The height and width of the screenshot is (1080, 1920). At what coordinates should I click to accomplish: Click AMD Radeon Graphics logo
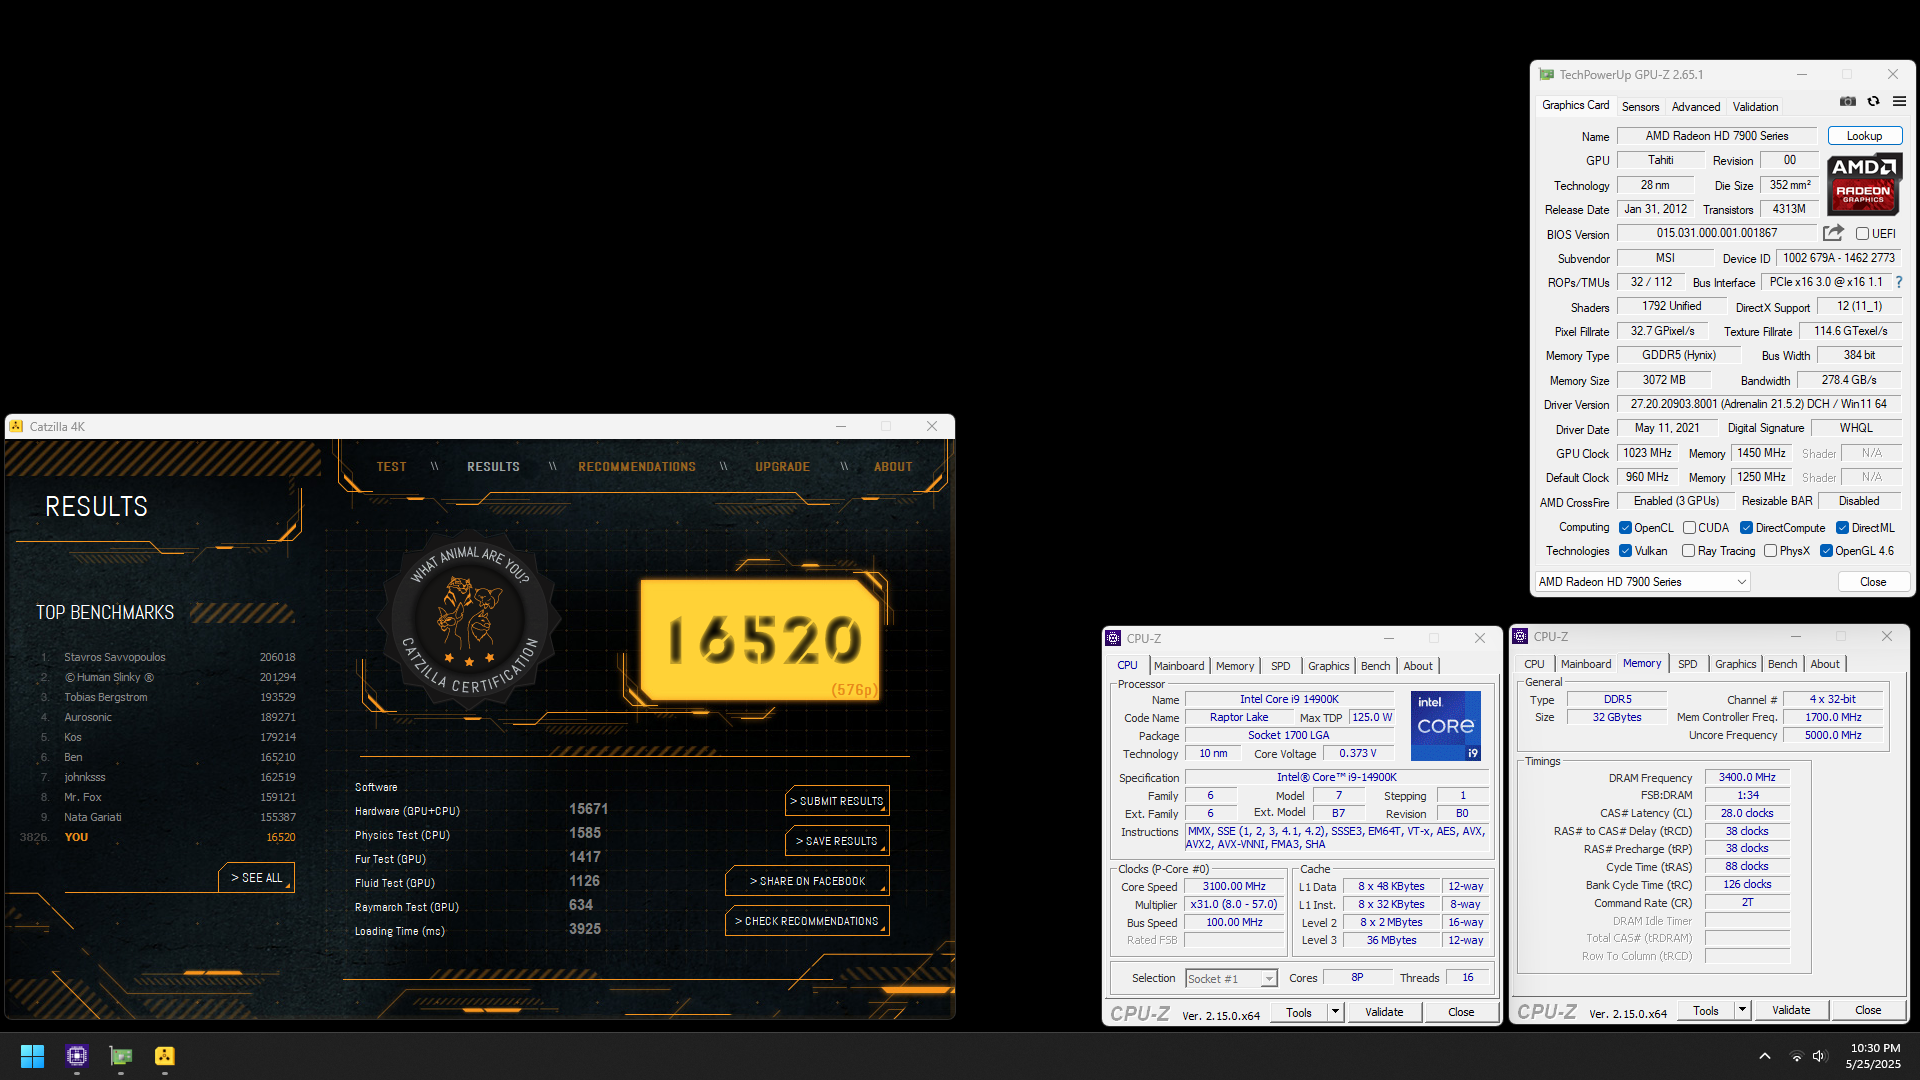[1864, 183]
